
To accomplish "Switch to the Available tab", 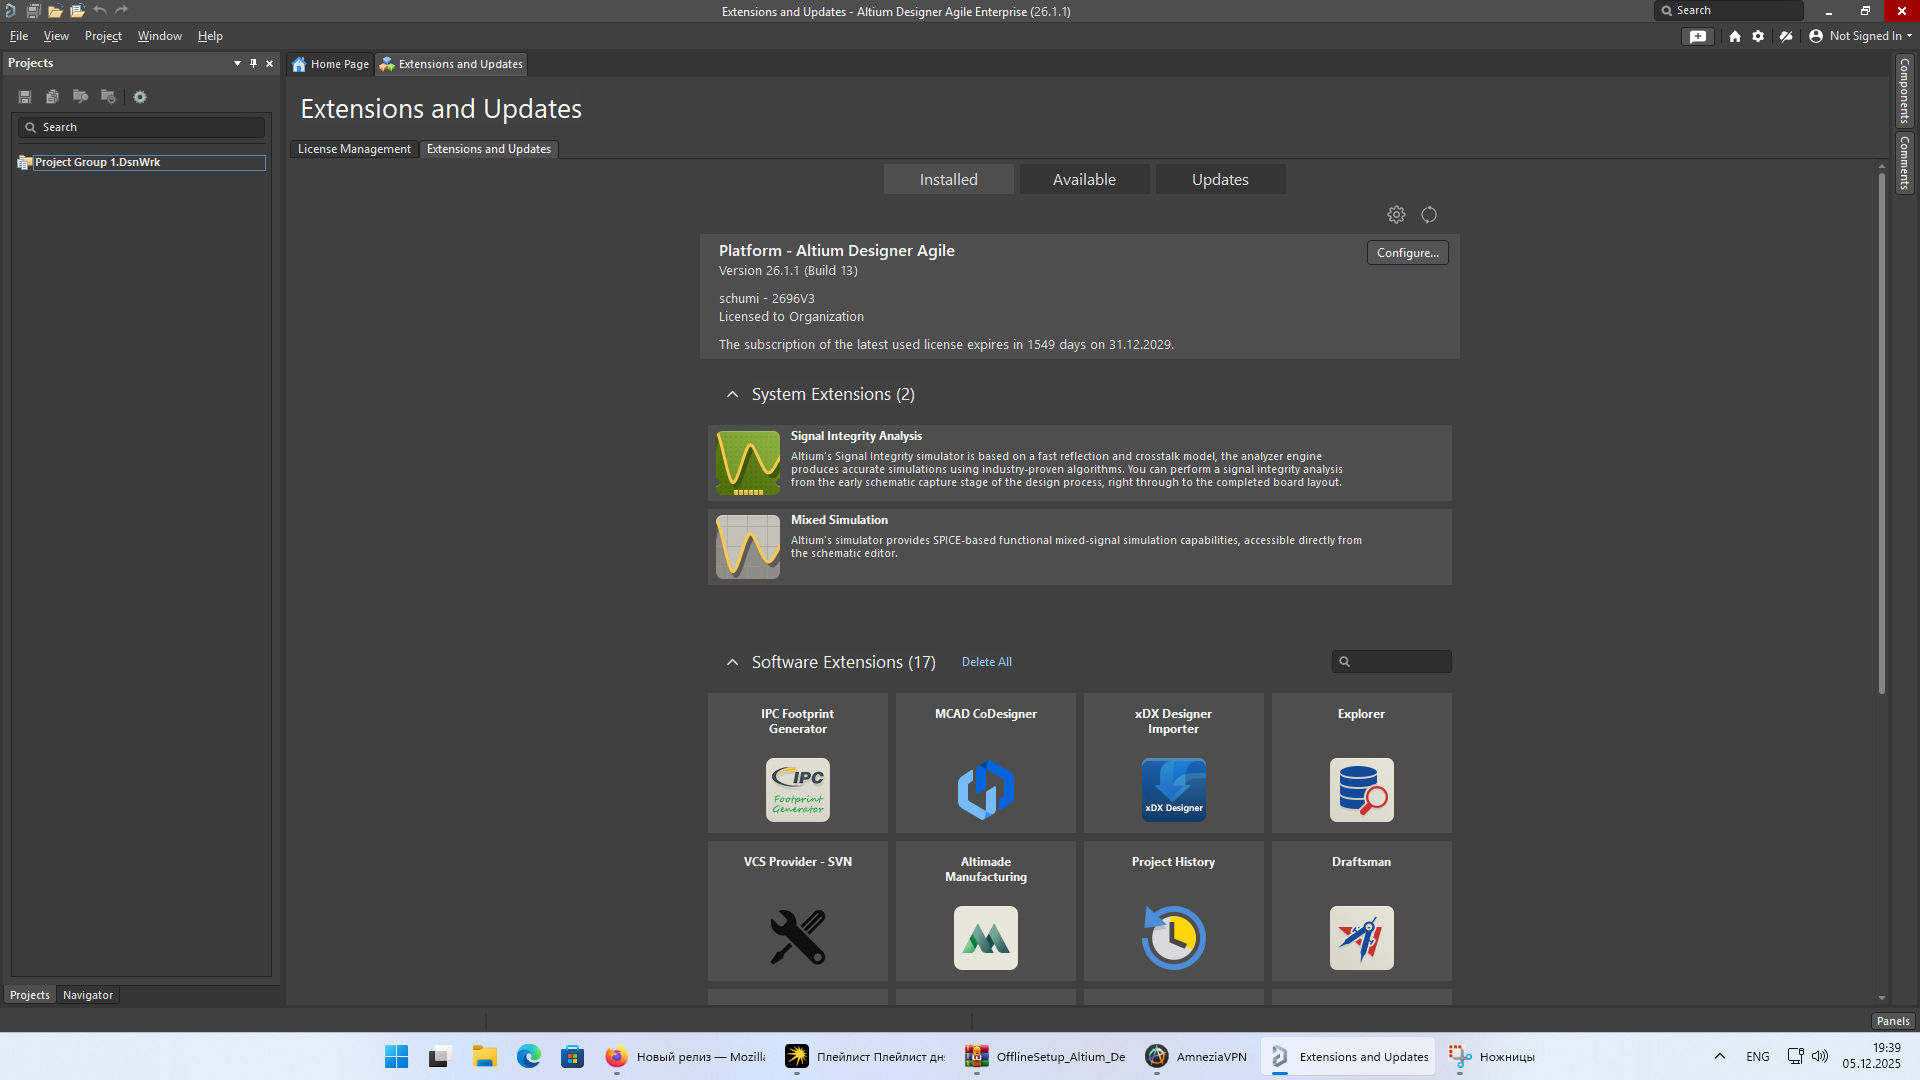I will (1084, 180).
